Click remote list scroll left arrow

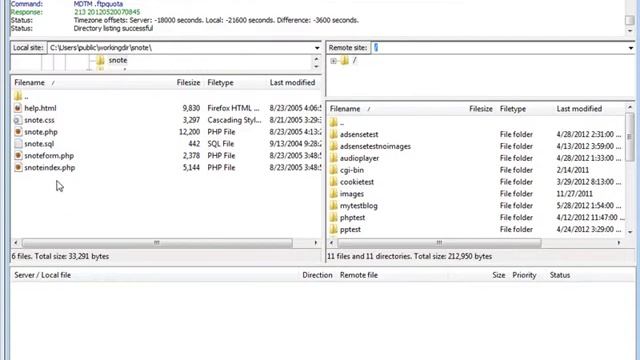click(x=332, y=243)
